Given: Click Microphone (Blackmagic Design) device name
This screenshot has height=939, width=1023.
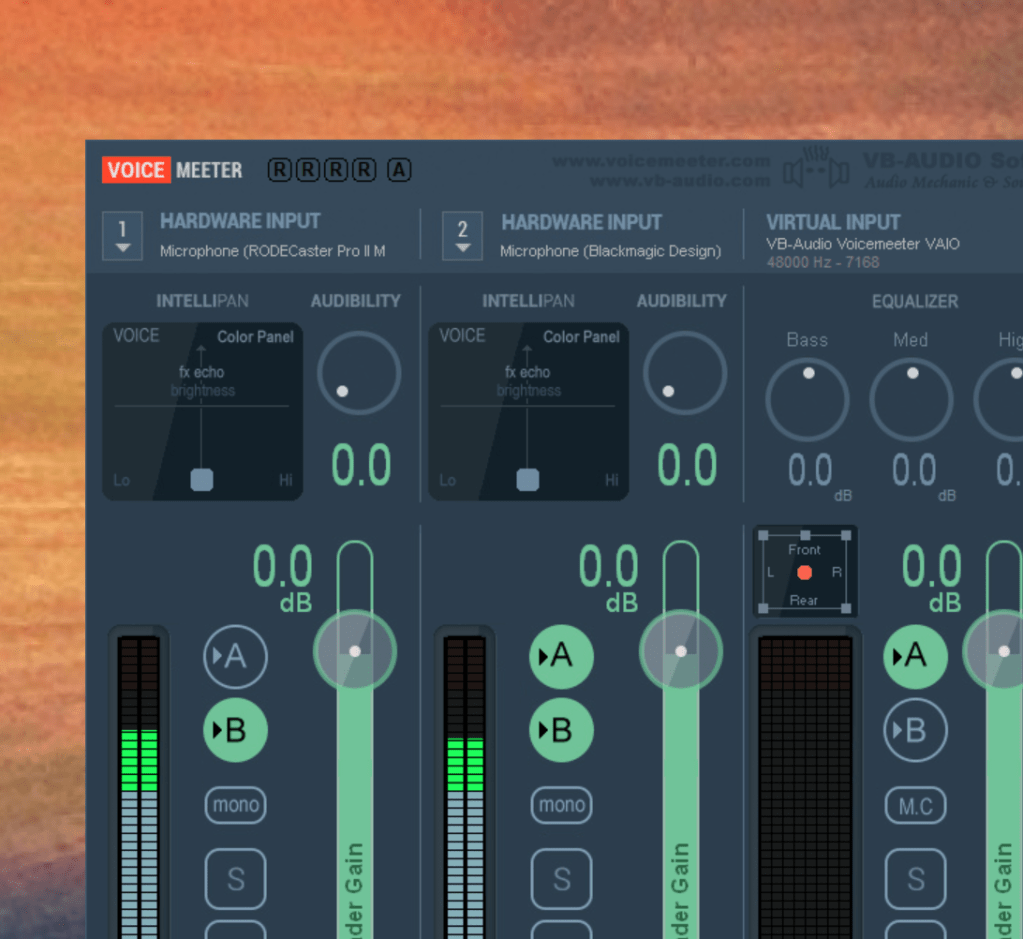Looking at the screenshot, I should (x=611, y=251).
